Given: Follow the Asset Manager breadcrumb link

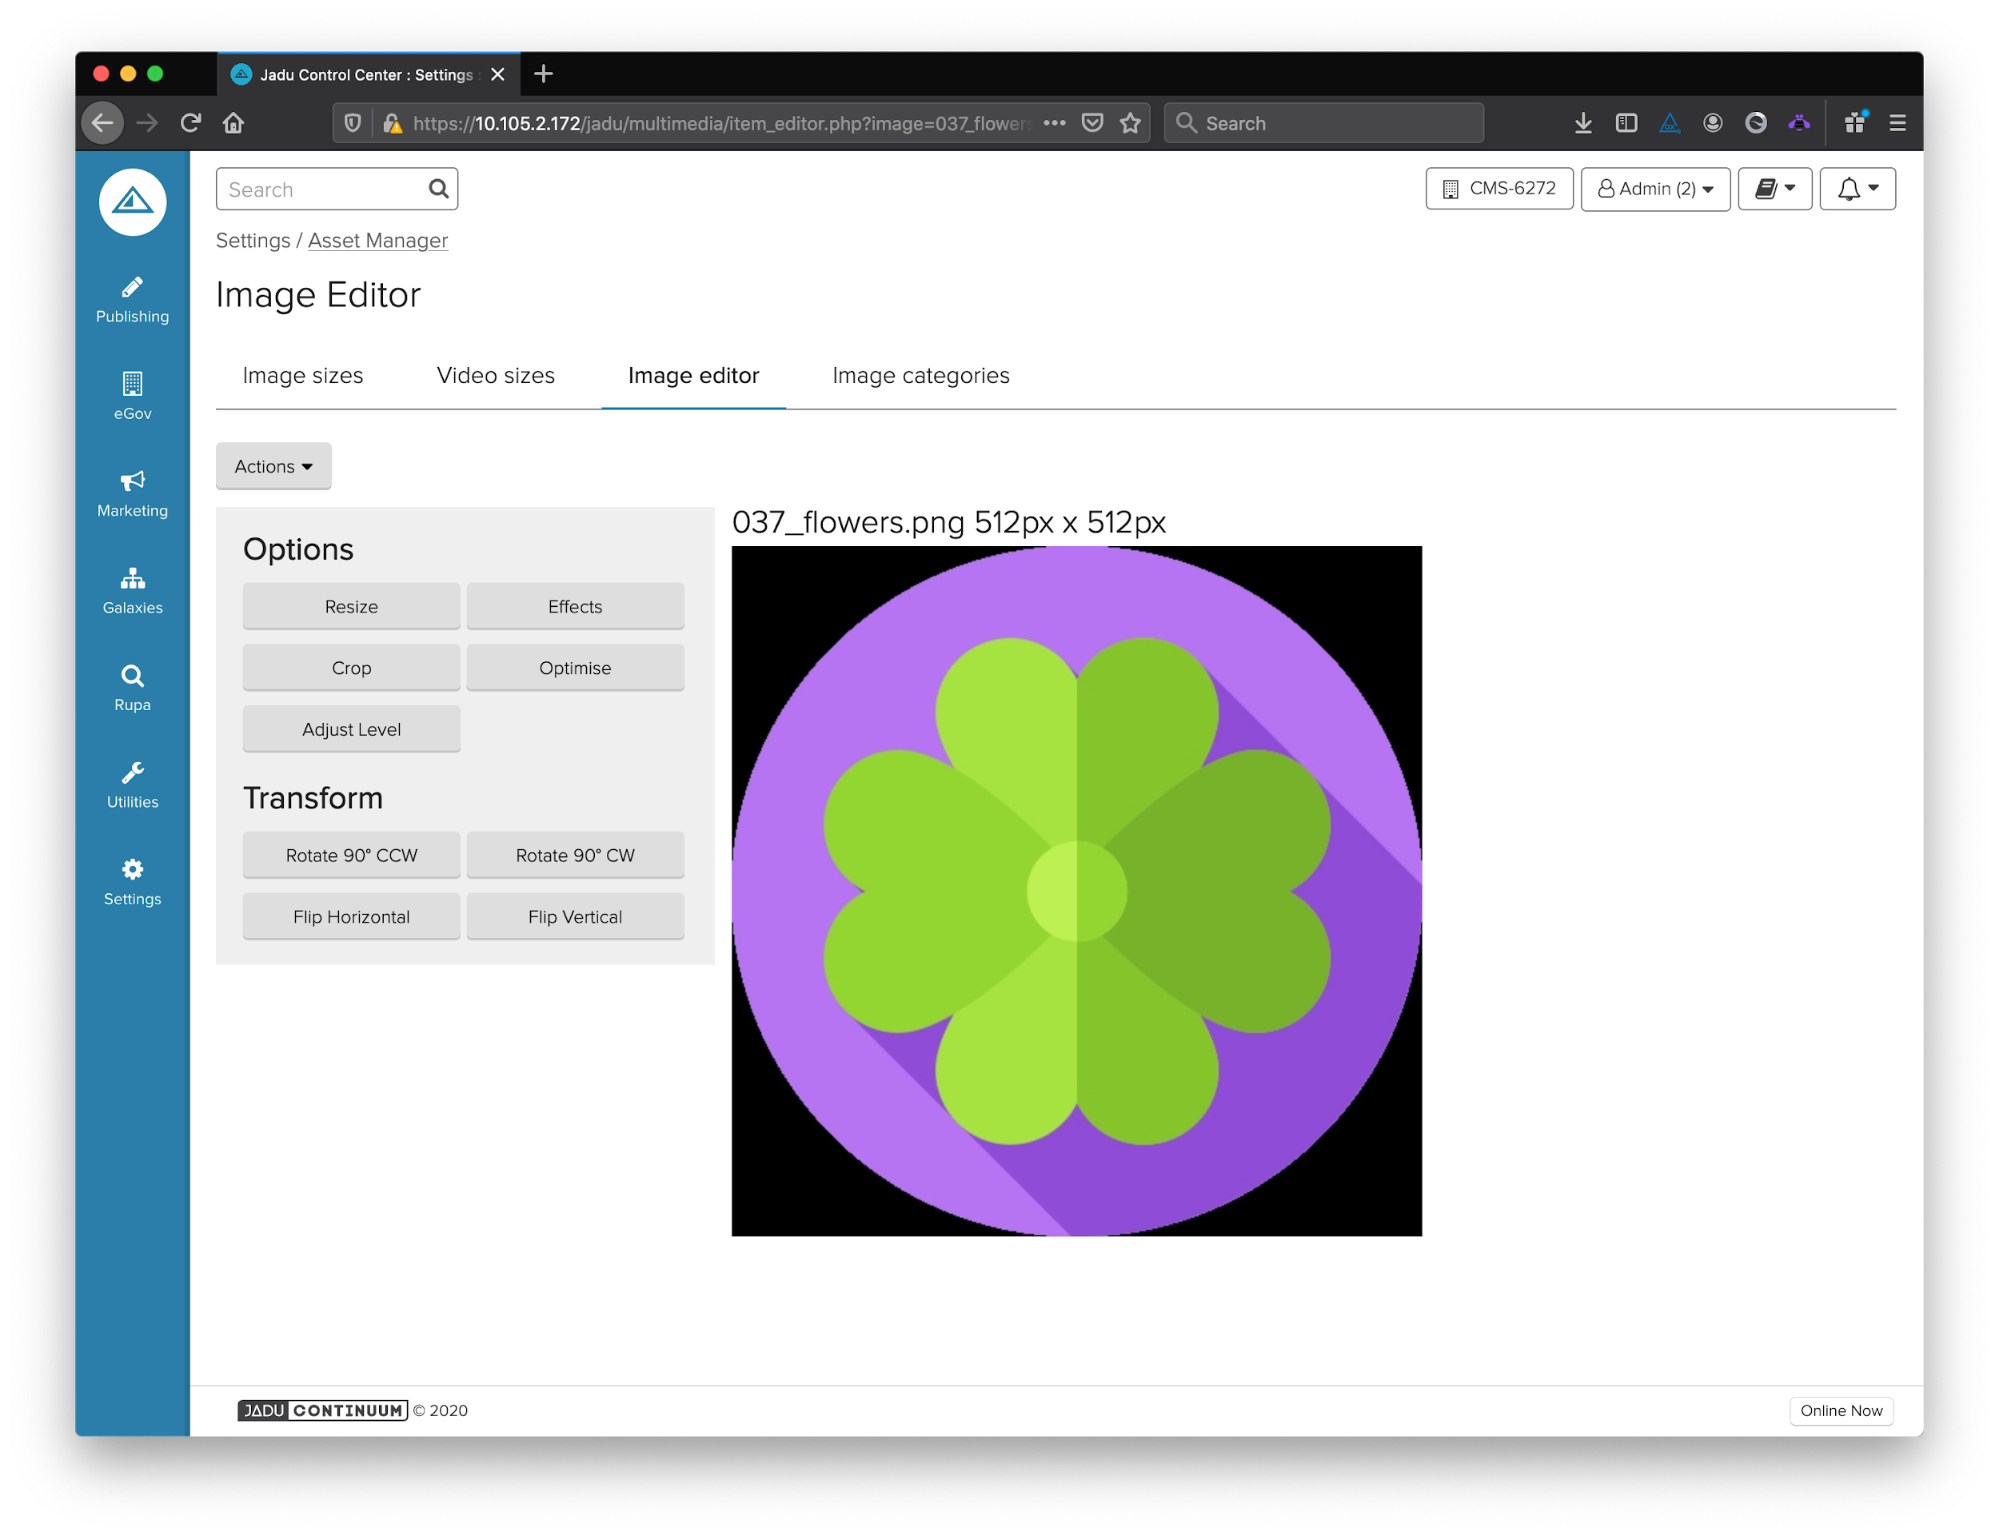Looking at the screenshot, I should point(377,241).
